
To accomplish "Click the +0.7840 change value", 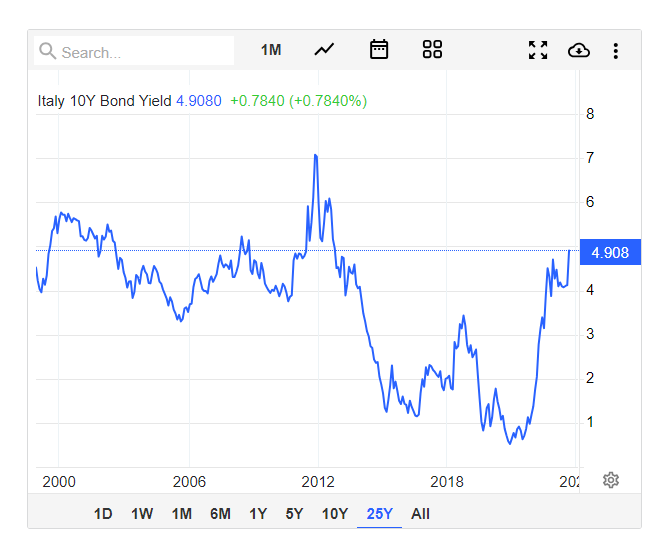I will [257, 101].
